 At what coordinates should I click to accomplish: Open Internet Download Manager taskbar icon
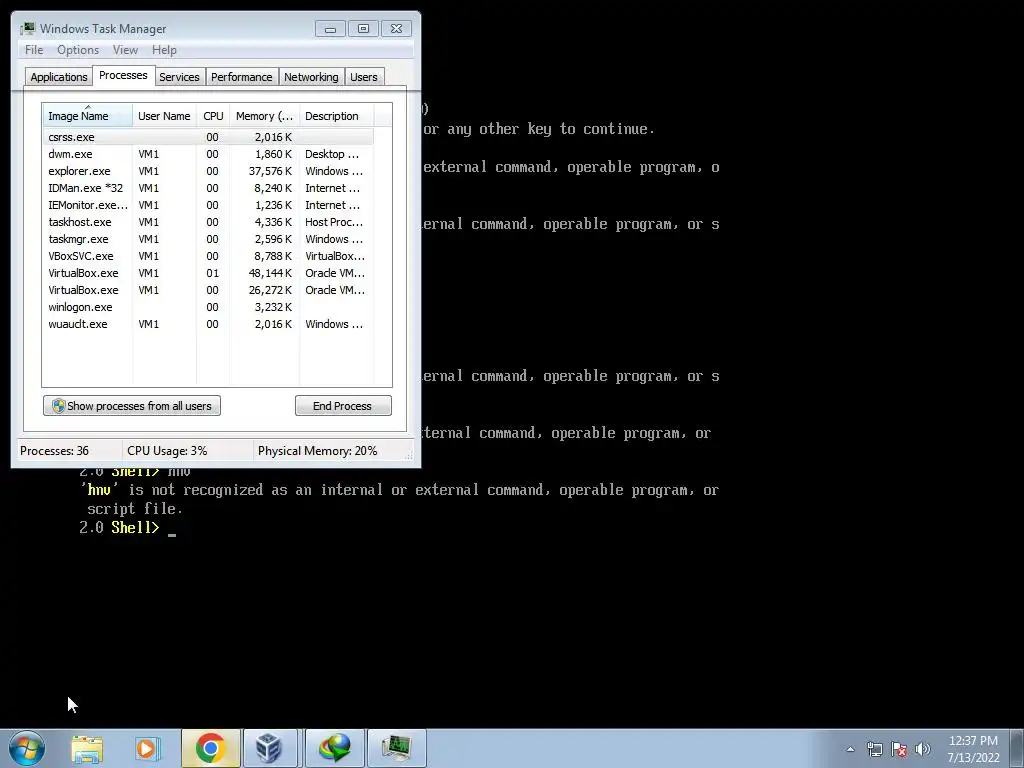click(334, 748)
